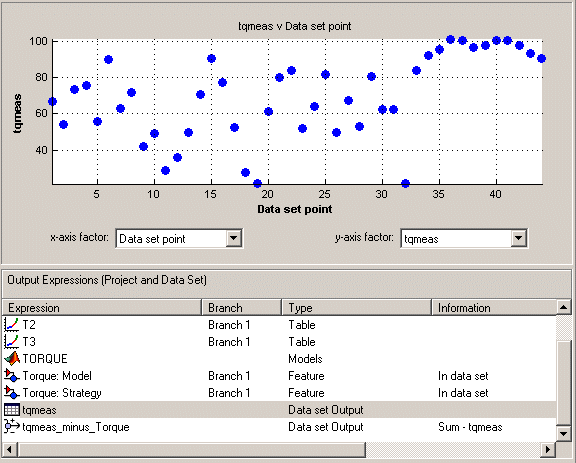Click the horizontal scroll right arrow
576x463 pixels.
pos(548,449)
